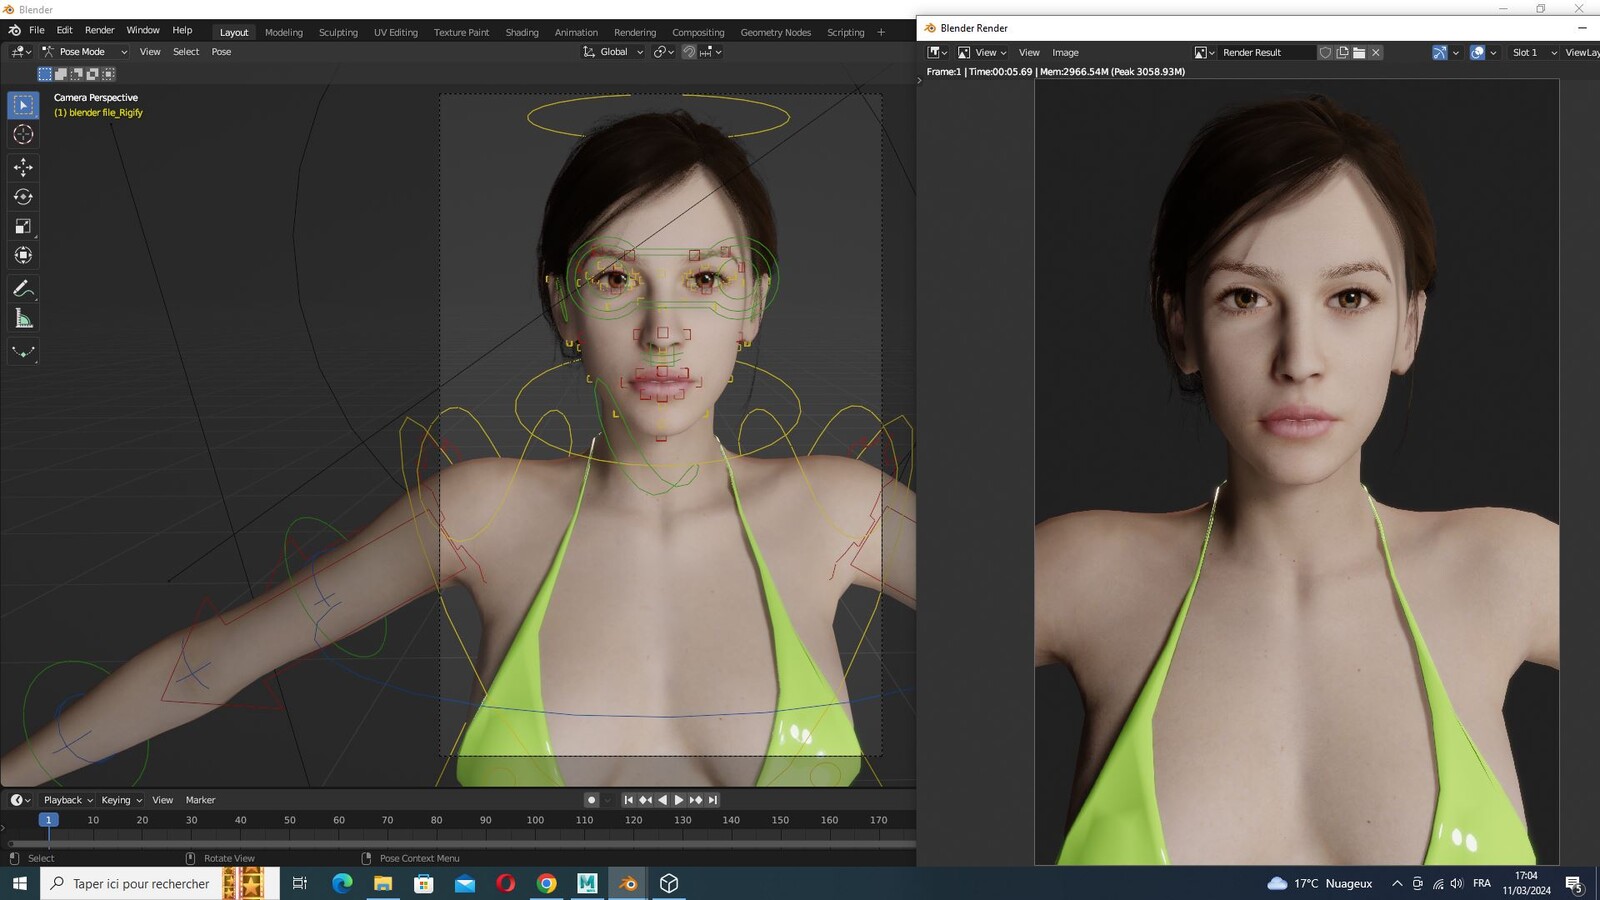1600x900 pixels.
Task: Open the snapping options dropdown
Action: pos(710,52)
